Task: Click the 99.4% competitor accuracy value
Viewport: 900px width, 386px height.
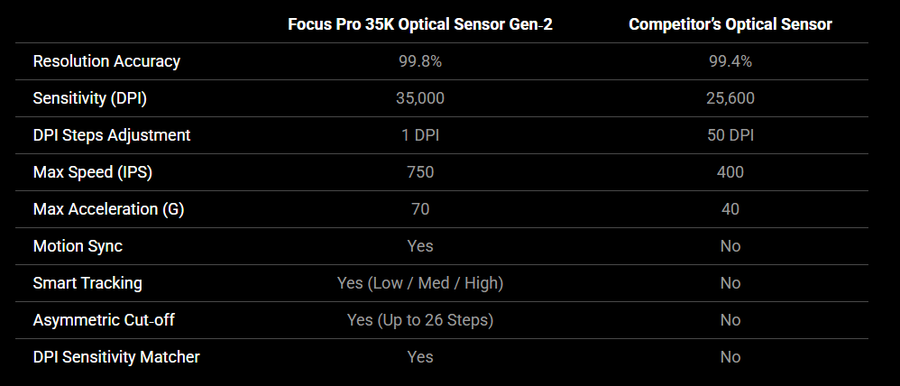Action: coord(730,61)
